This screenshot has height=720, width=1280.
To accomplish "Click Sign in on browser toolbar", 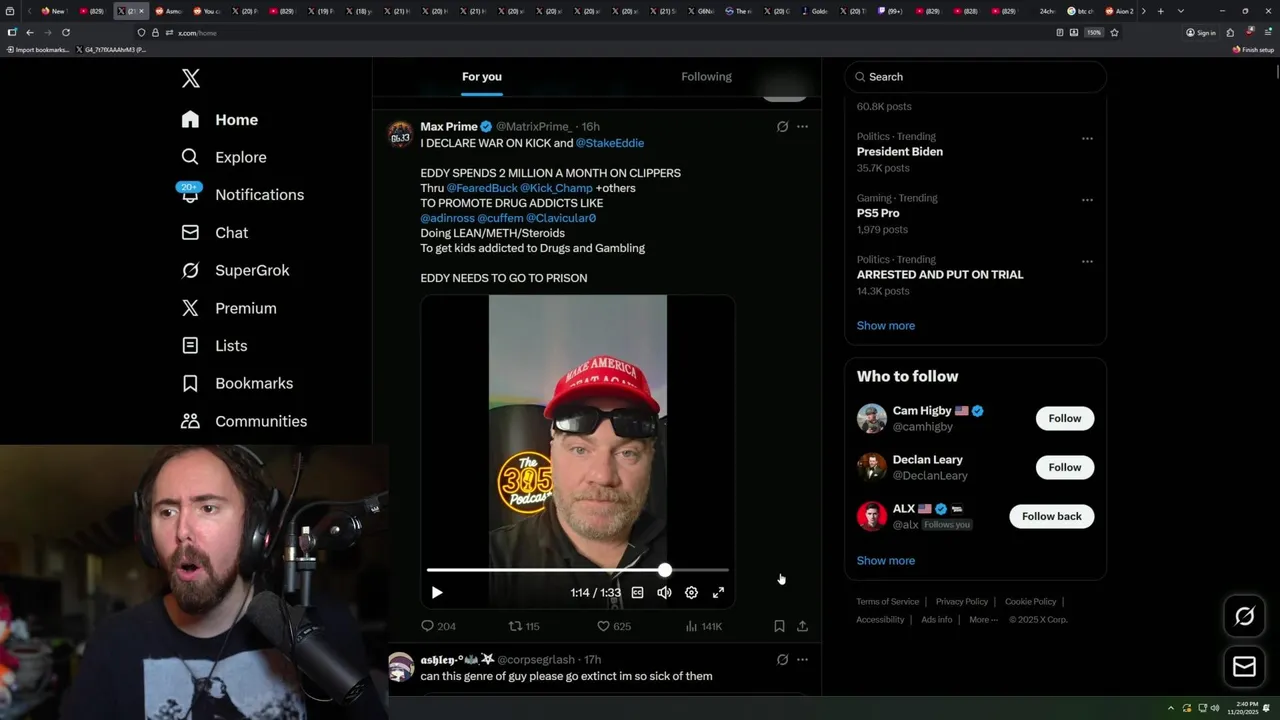I will click(1201, 33).
